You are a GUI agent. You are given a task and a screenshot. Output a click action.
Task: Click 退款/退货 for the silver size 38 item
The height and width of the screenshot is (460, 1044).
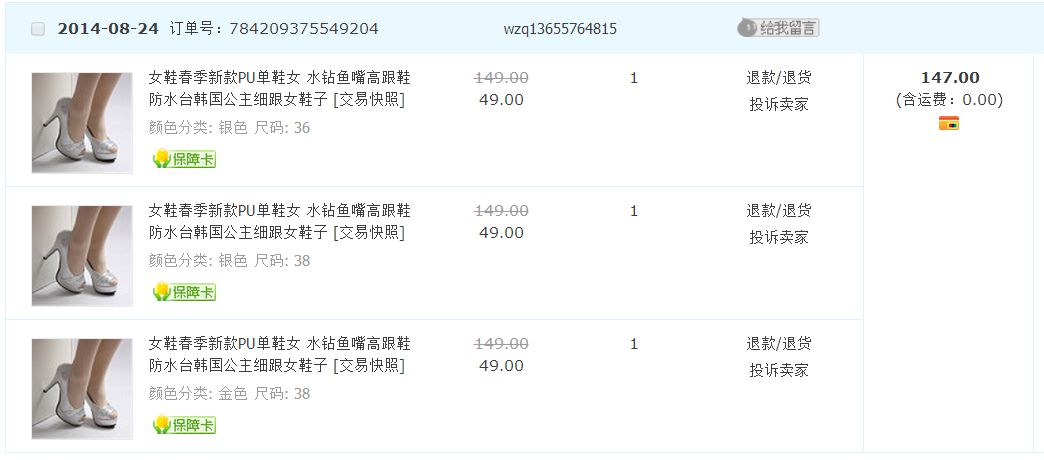coord(778,211)
